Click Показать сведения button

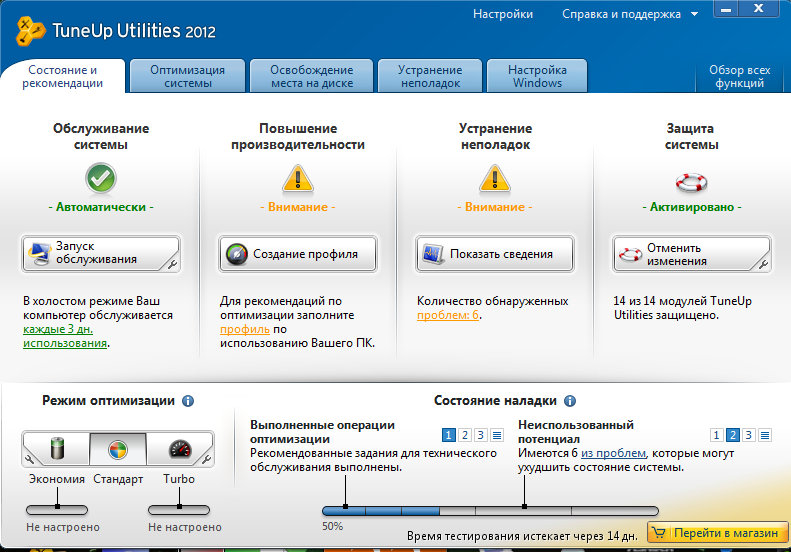[x=494, y=254]
